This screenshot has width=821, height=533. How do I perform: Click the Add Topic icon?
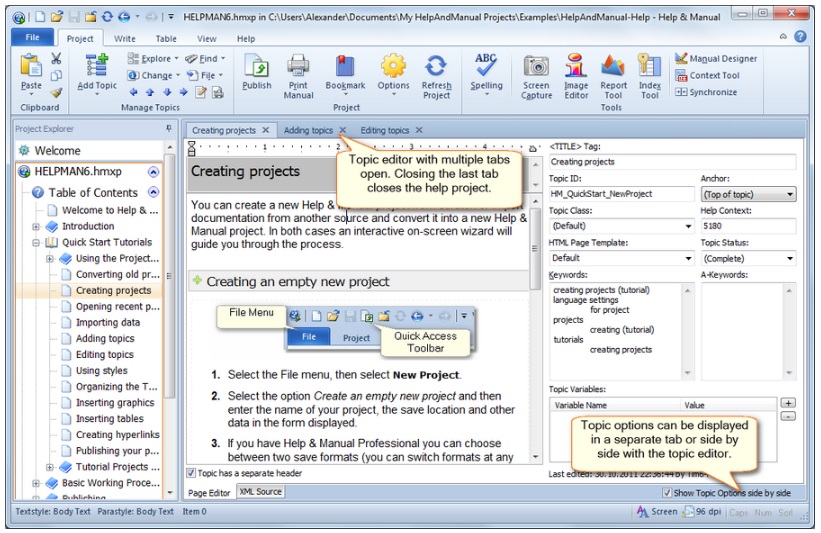click(x=97, y=66)
